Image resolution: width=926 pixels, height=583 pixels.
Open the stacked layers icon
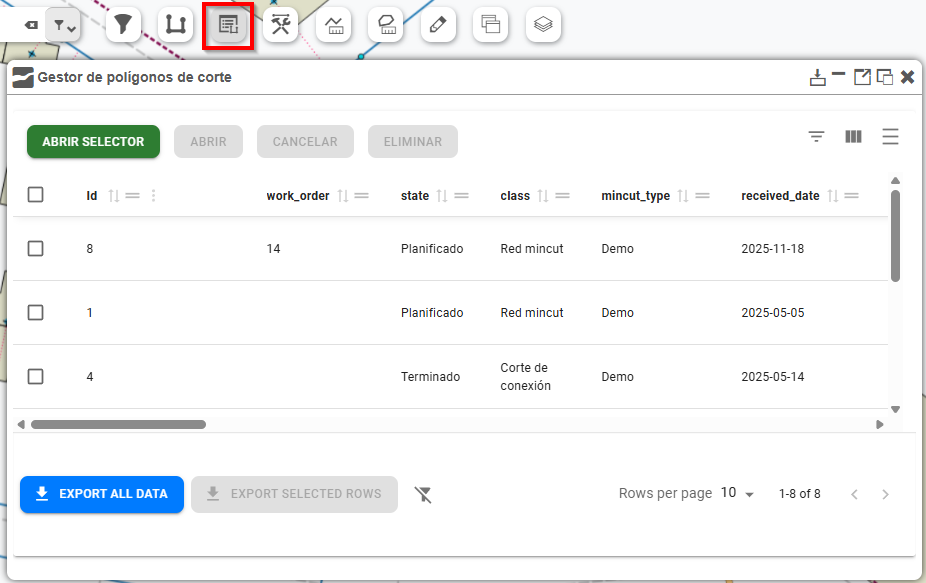pos(543,25)
